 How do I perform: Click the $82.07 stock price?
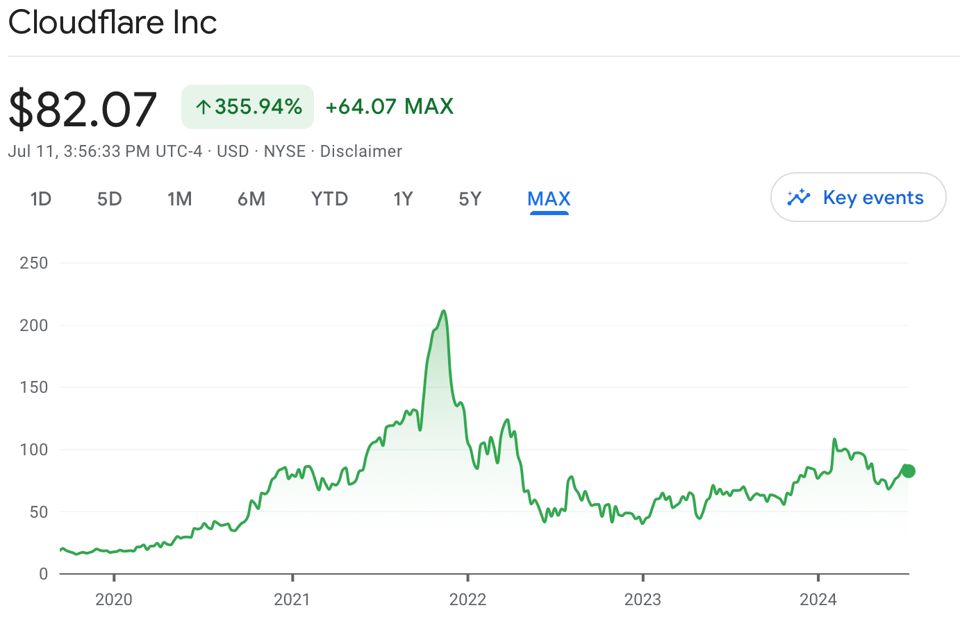(83, 109)
